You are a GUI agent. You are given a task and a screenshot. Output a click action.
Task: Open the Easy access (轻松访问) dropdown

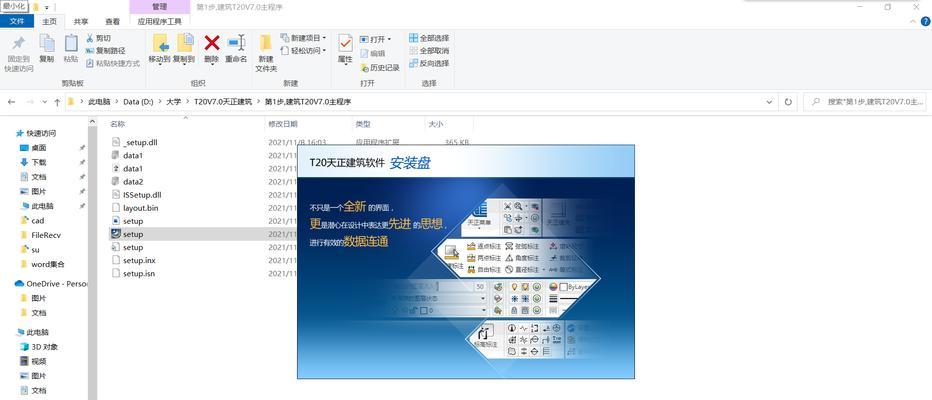coord(303,51)
